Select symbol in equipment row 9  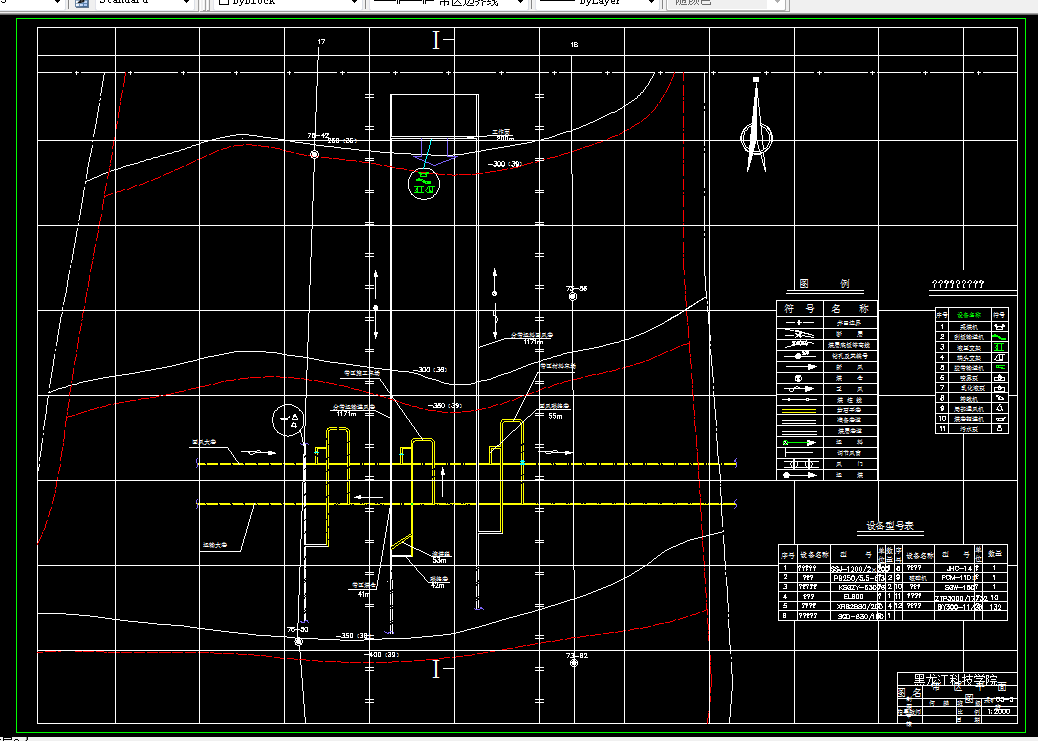[1000, 409]
